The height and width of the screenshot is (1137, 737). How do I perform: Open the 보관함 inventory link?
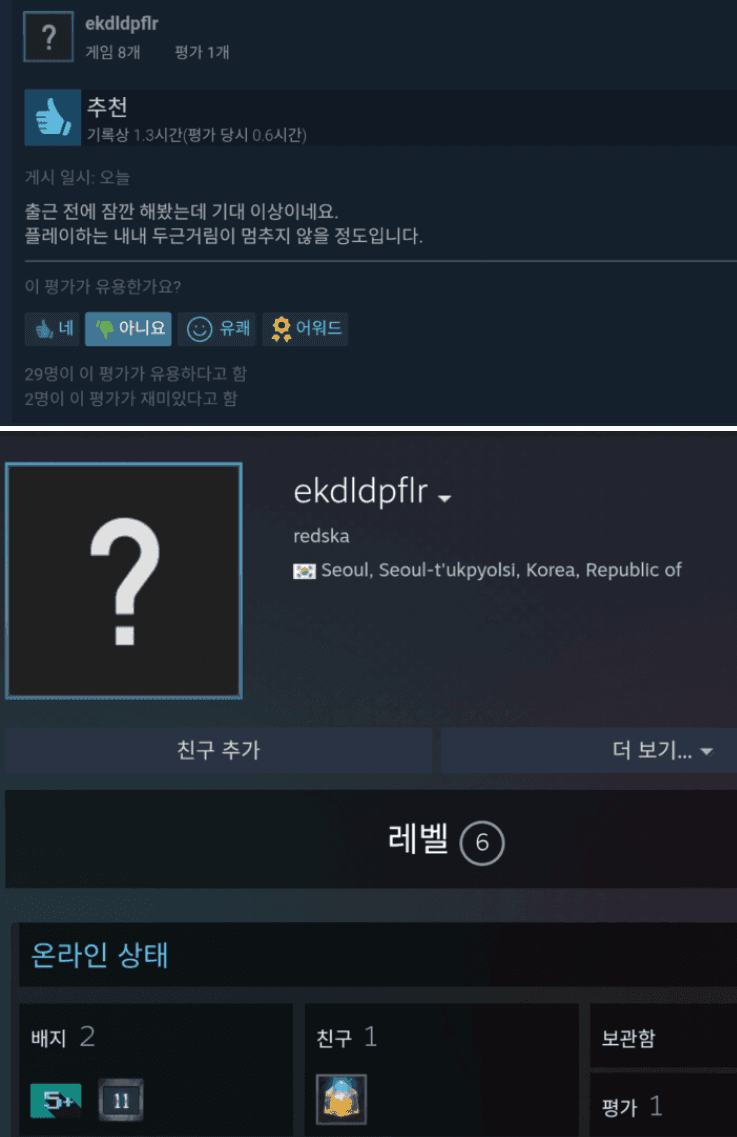[x=628, y=1038]
